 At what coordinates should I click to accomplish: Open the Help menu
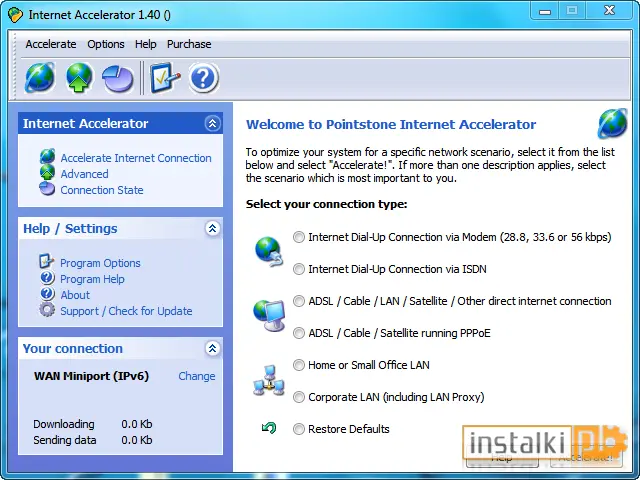pyautogui.click(x=146, y=44)
